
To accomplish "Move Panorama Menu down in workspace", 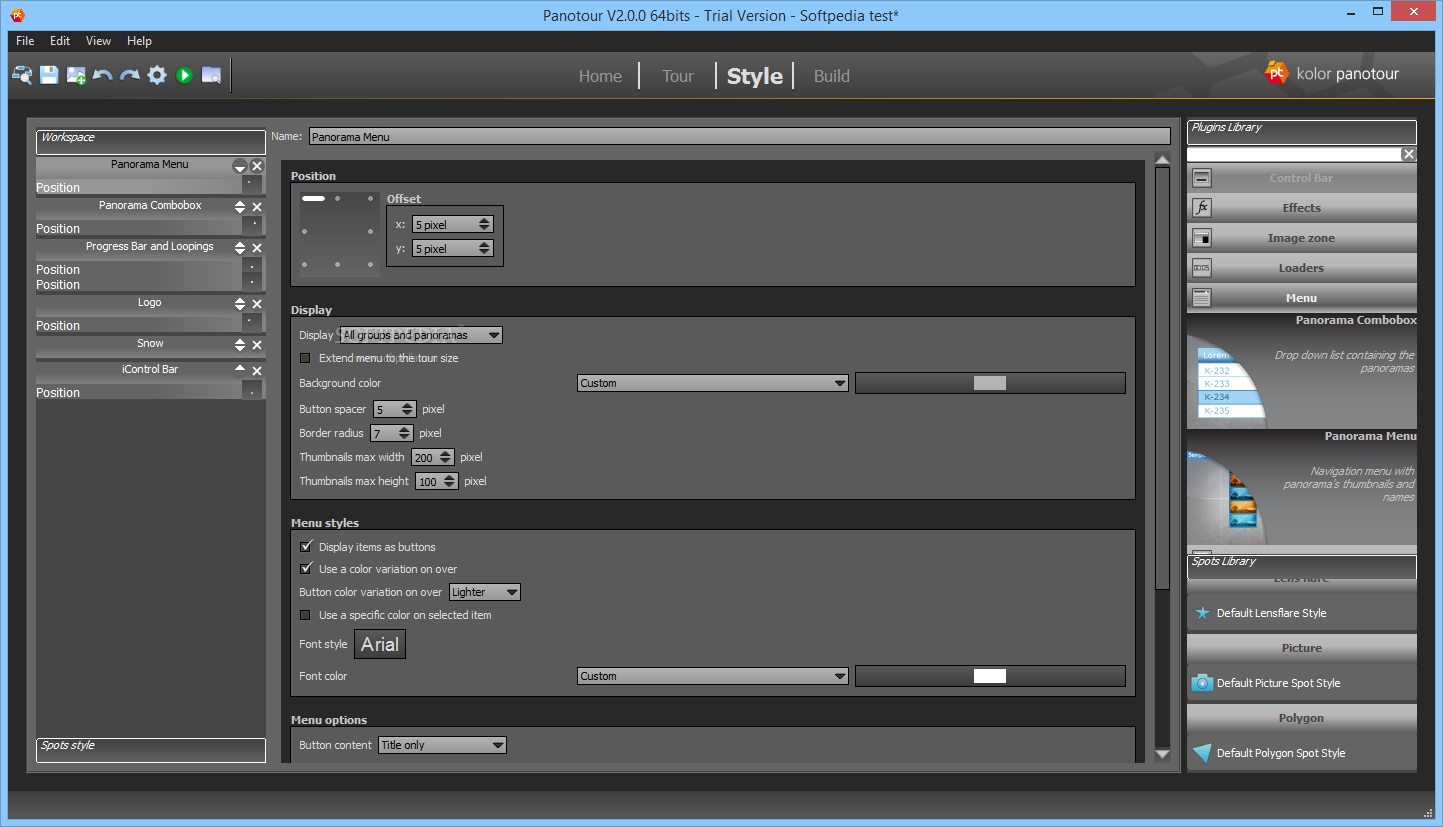I will point(240,166).
